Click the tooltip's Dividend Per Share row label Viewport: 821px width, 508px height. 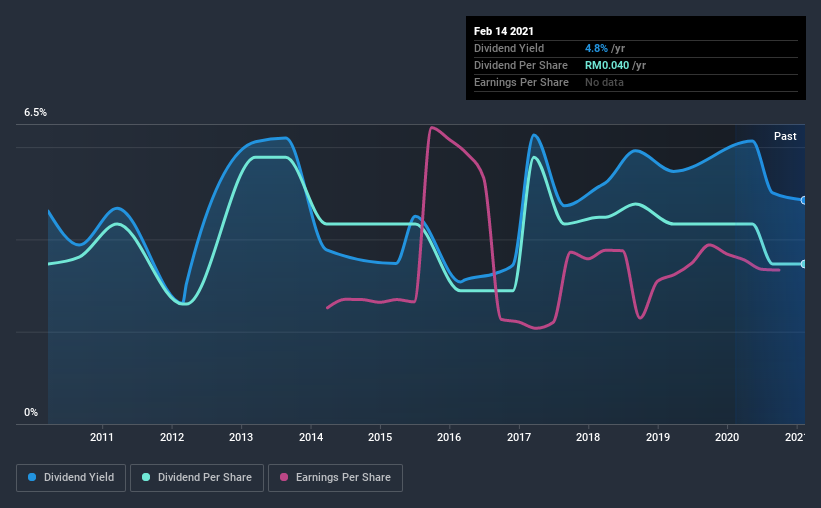520,65
